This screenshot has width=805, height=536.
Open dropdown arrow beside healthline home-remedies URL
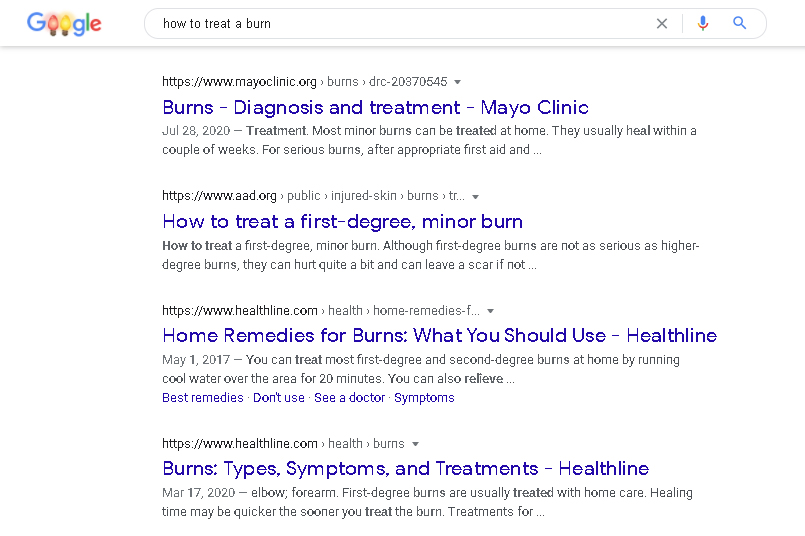pyautogui.click(x=490, y=311)
